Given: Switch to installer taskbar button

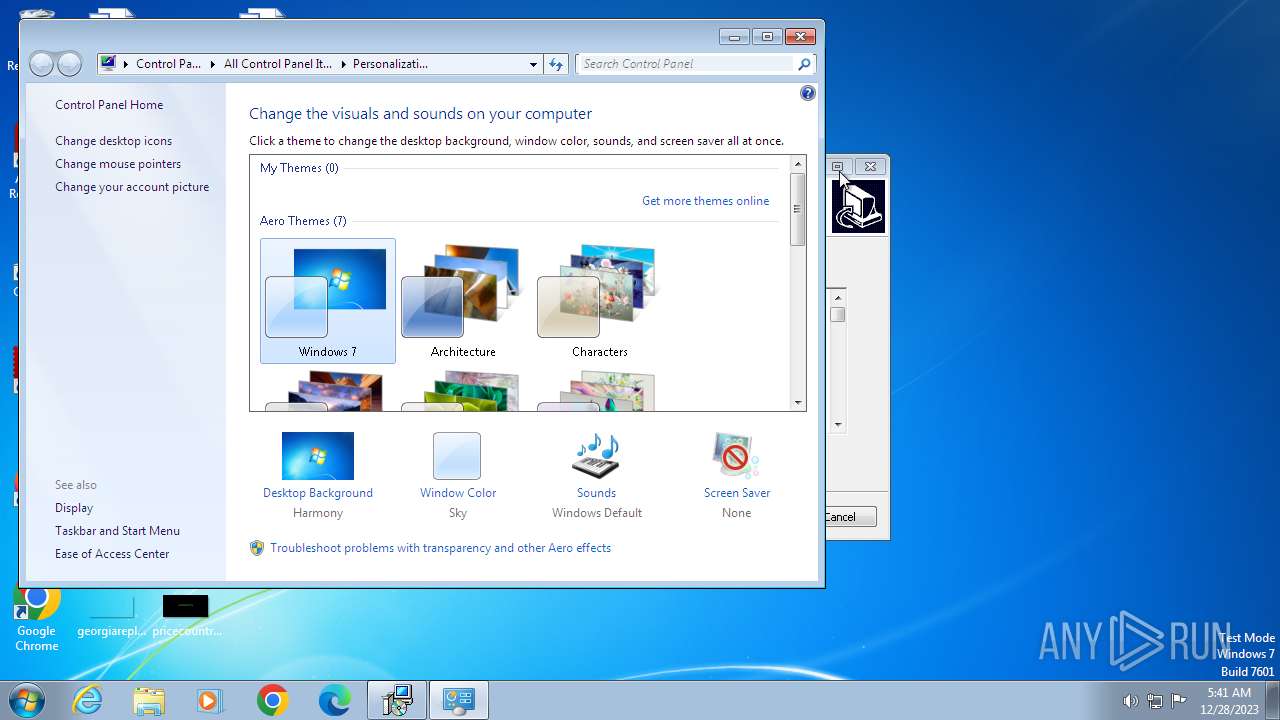Looking at the screenshot, I should 397,701.
